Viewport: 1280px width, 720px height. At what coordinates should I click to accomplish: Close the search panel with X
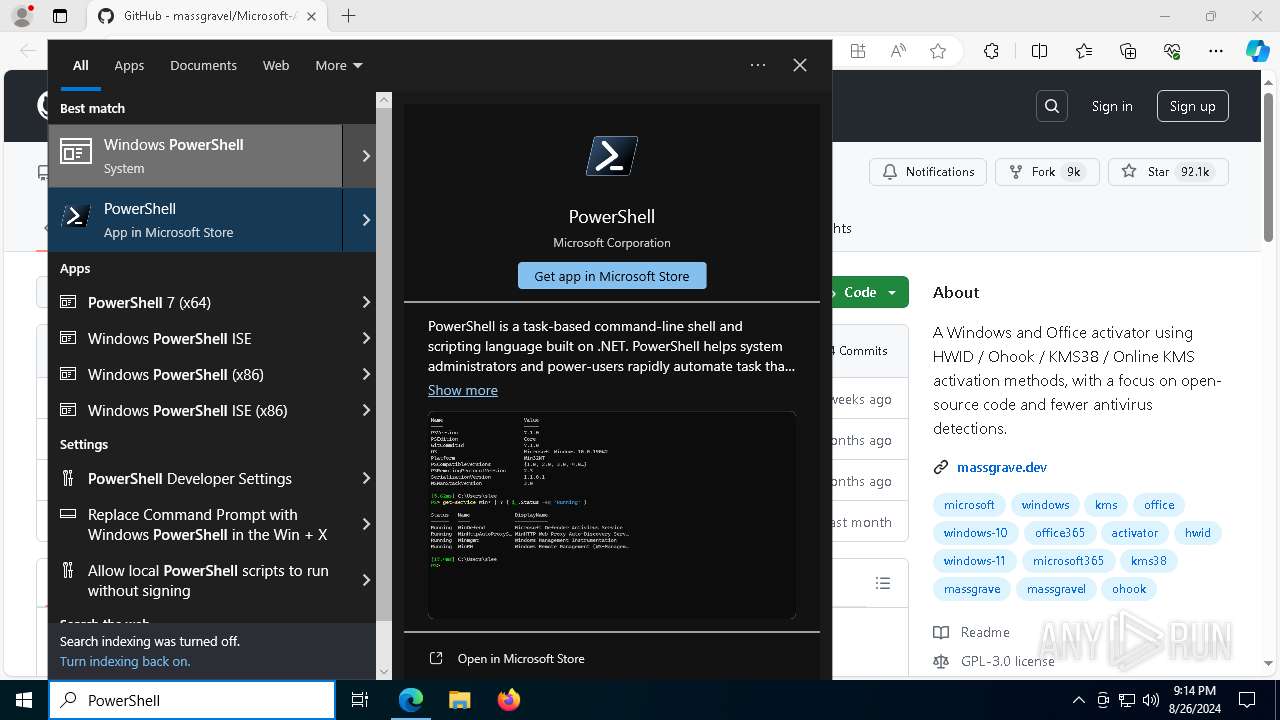tap(800, 65)
